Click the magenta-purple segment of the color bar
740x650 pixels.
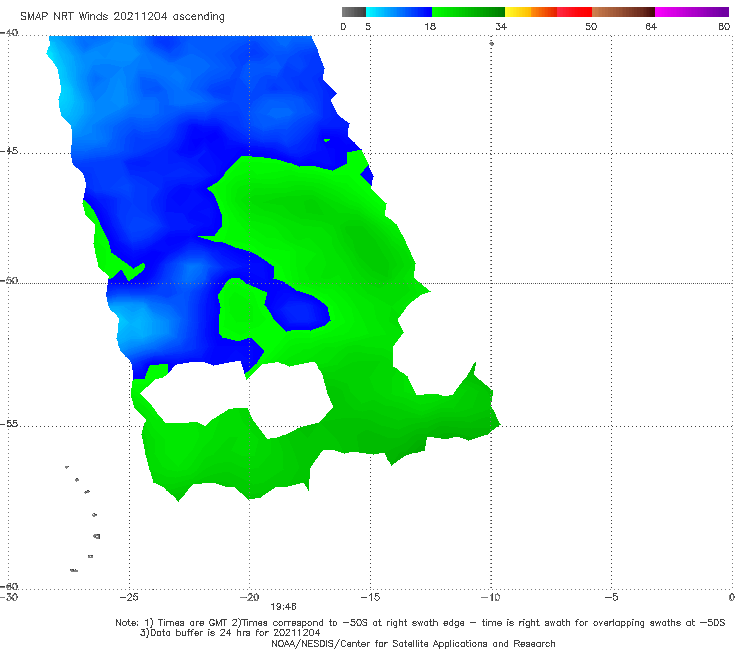(692, 12)
